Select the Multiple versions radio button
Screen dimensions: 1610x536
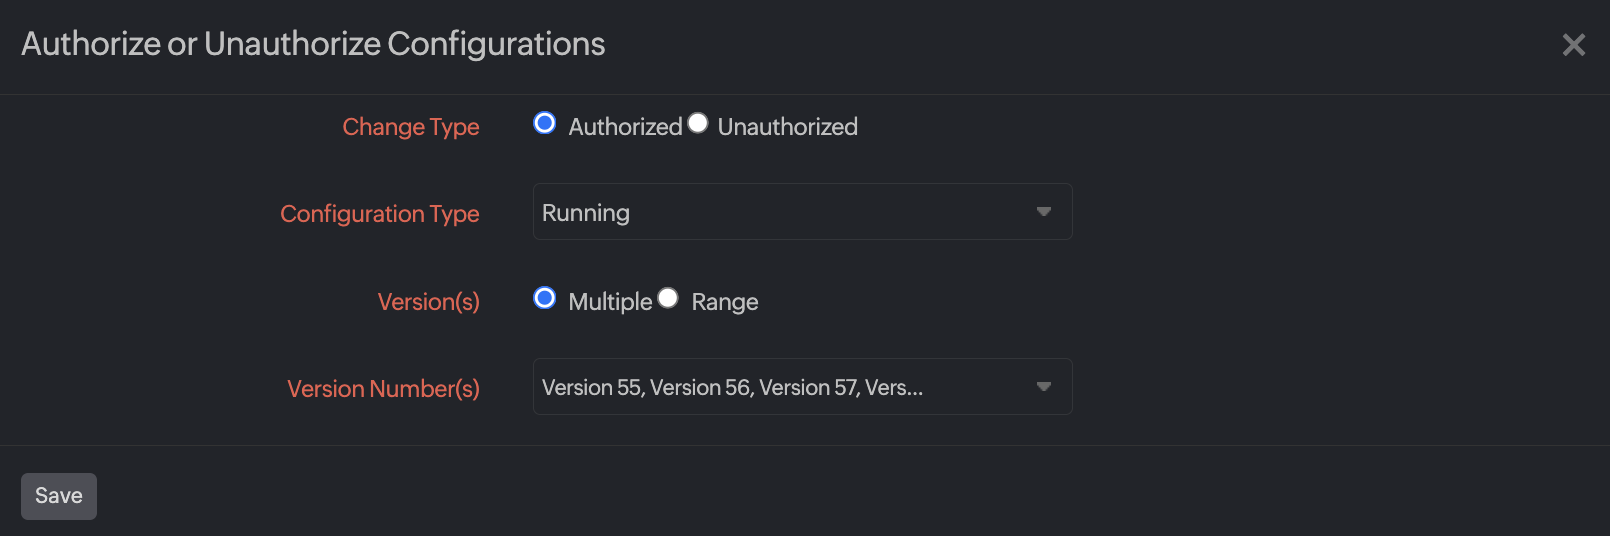(x=545, y=298)
